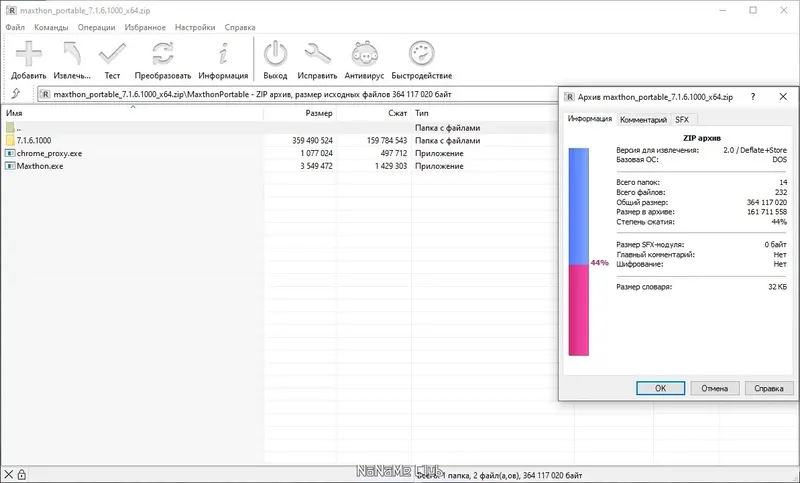This screenshot has height=483, width=800.
Task: Click the parent folder '..' icon
Action: pyautogui.click(x=10, y=128)
